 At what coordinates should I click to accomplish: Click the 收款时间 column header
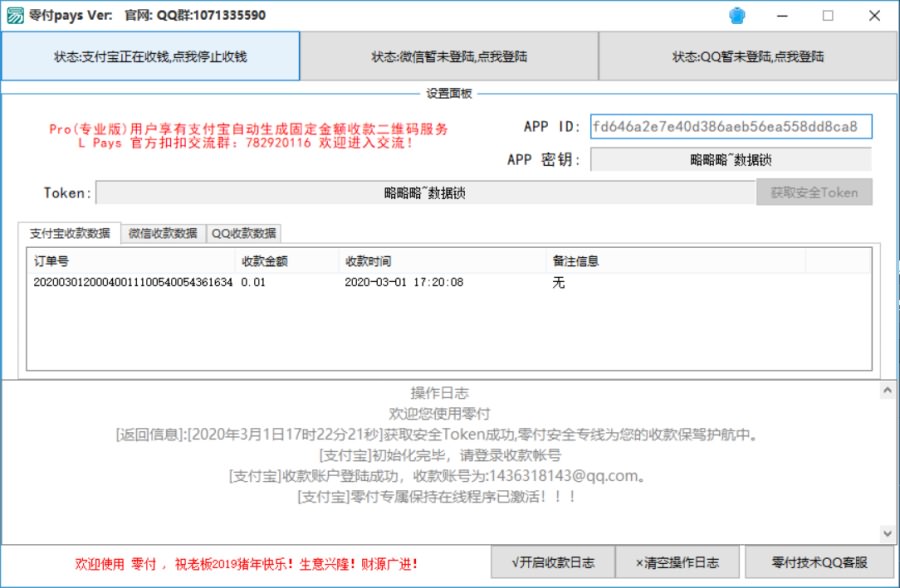click(x=443, y=261)
